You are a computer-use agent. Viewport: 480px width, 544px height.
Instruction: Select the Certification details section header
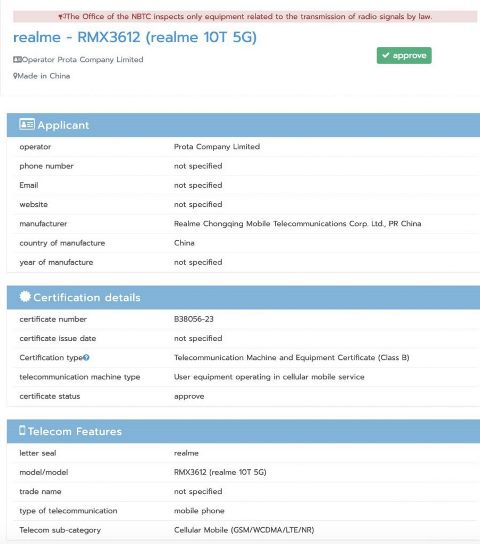[x=243, y=297]
